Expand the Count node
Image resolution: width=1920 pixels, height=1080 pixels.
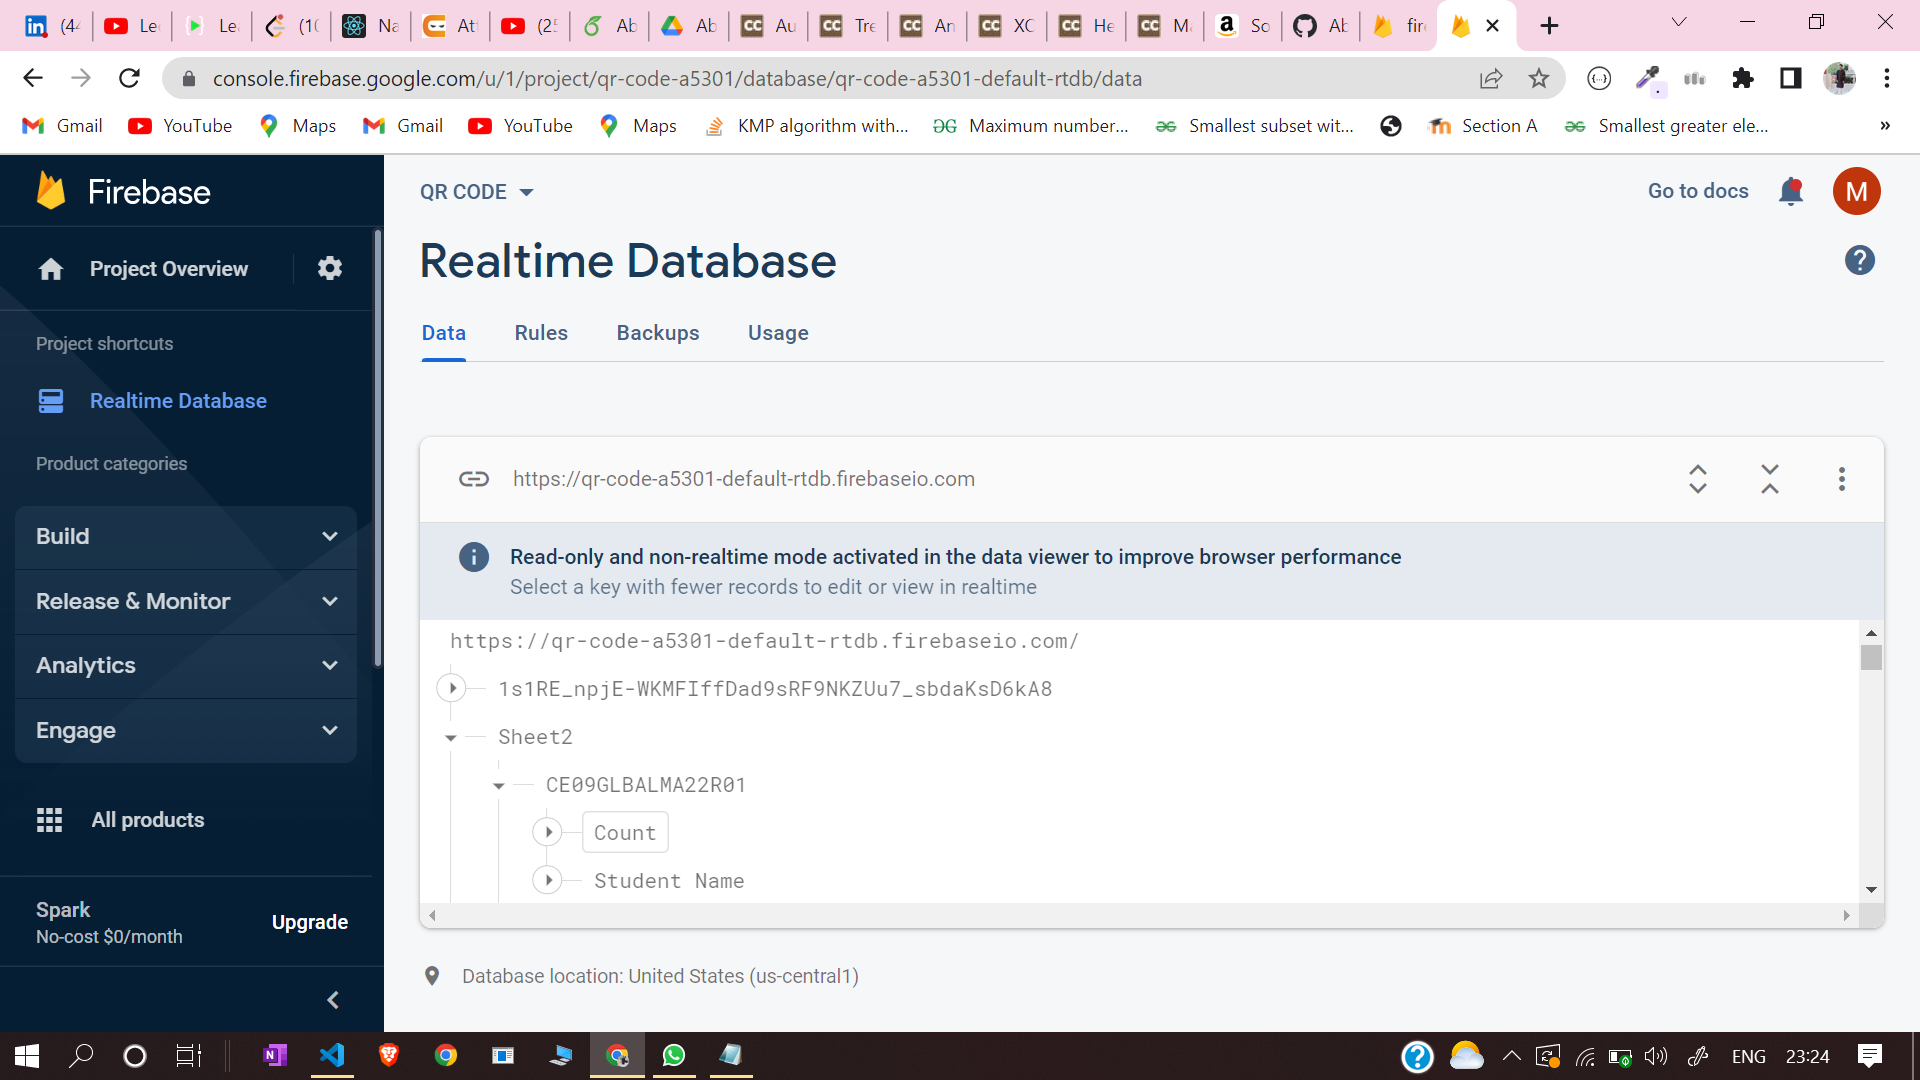point(548,832)
